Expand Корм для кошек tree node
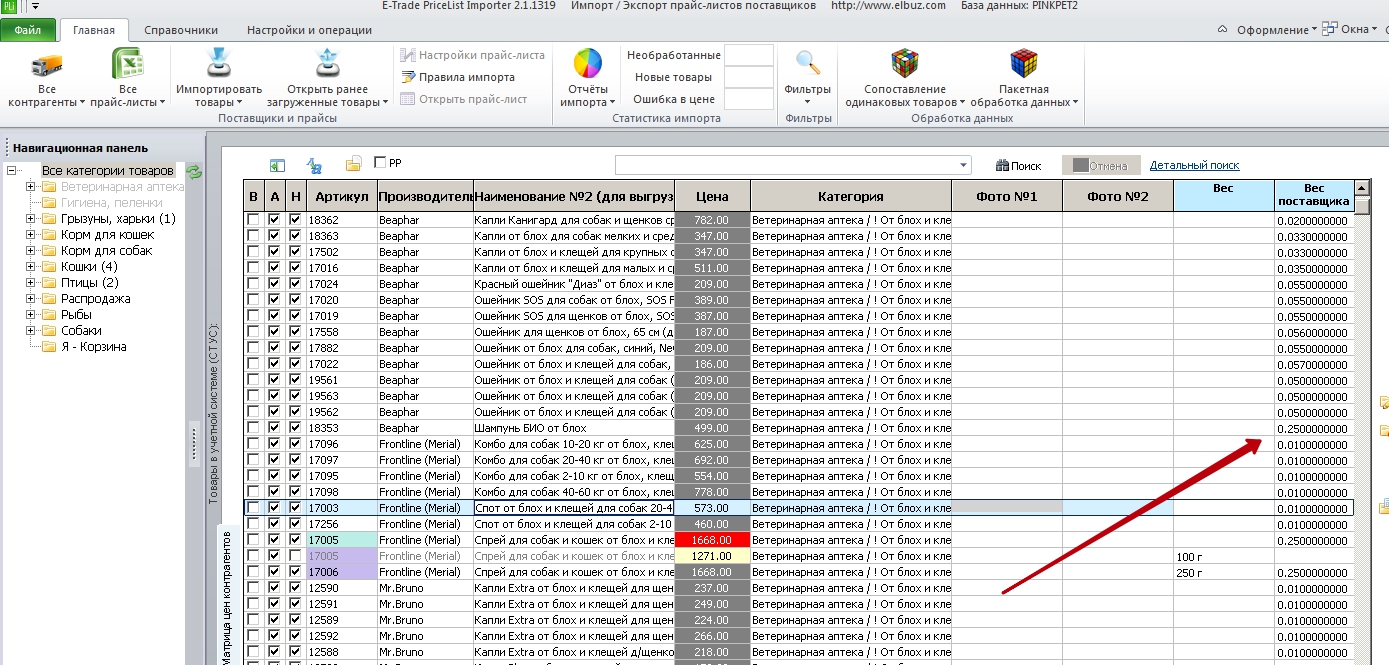Screen dimensions: 1389x665 pos(31,235)
